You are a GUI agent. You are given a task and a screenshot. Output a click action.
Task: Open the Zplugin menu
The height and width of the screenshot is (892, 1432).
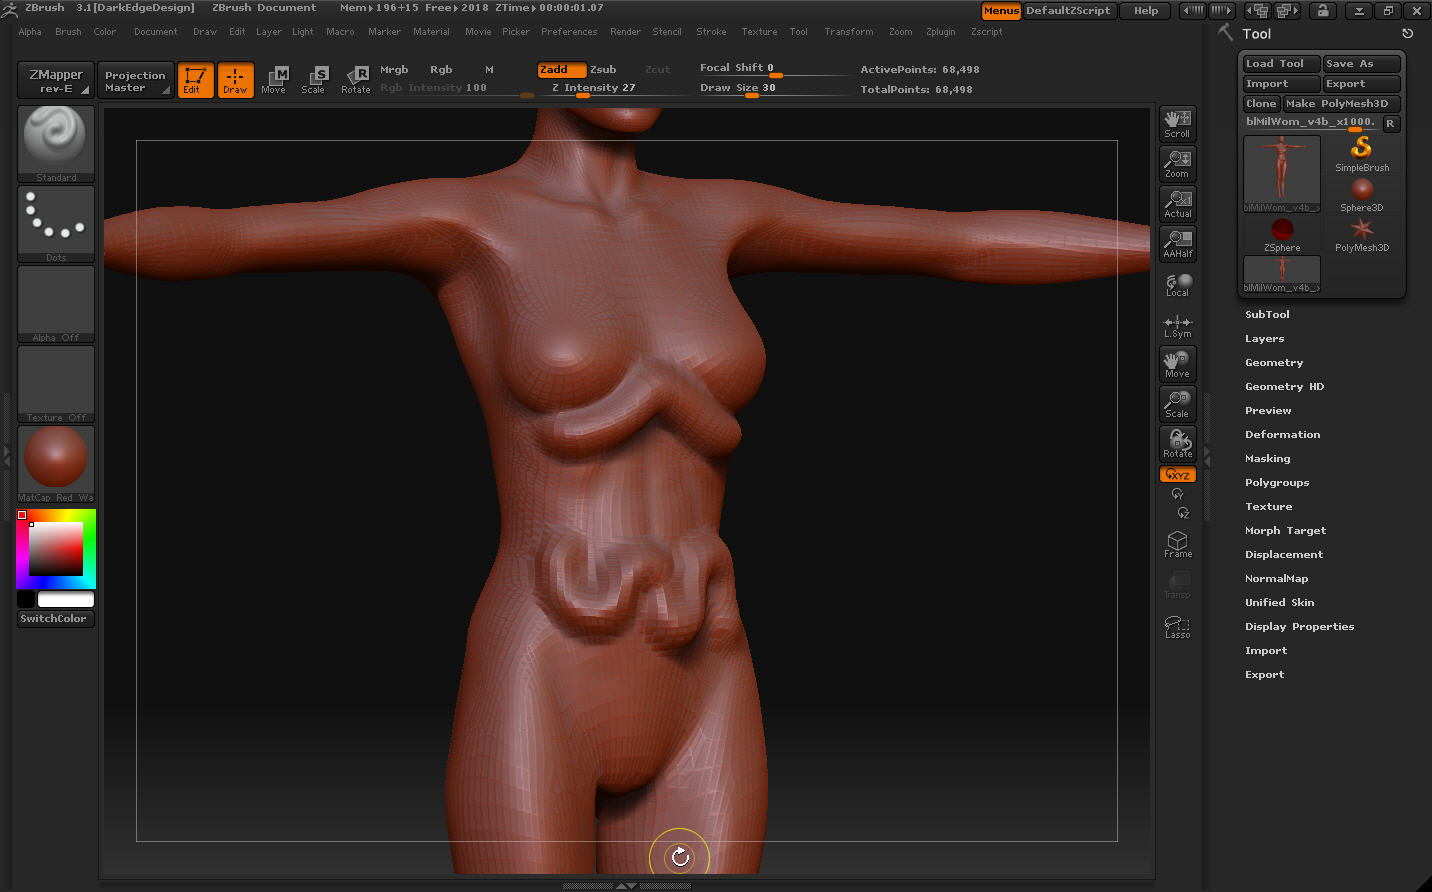(940, 32)
